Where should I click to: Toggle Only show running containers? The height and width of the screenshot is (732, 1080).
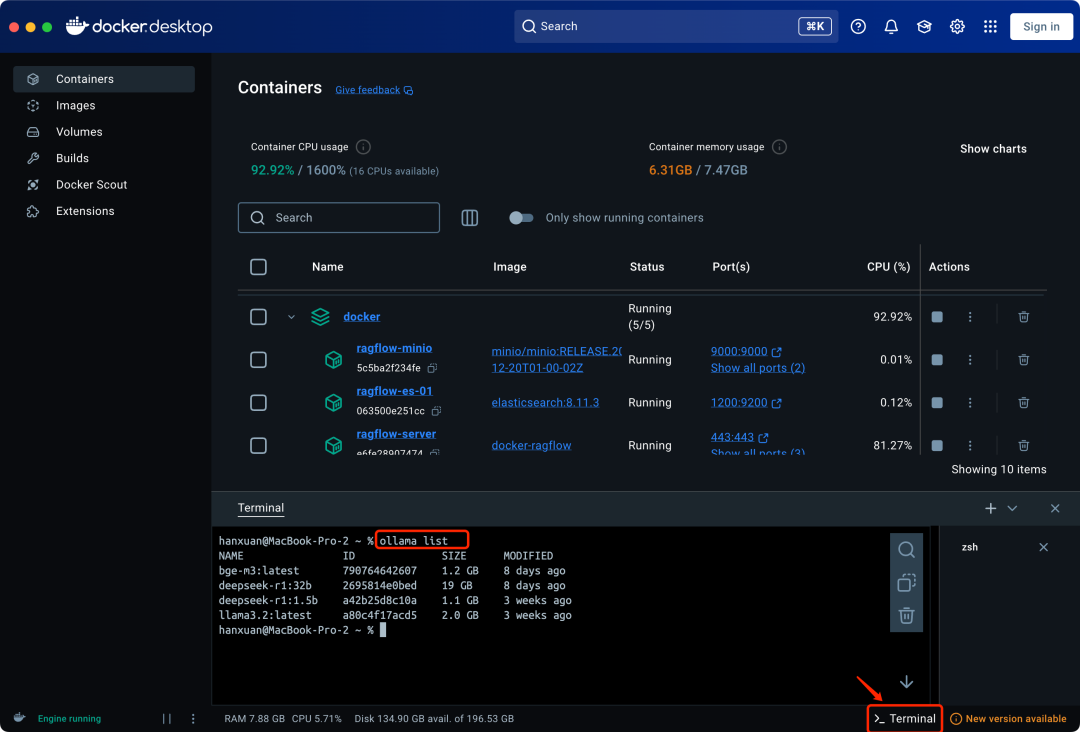tap(521, 218)
